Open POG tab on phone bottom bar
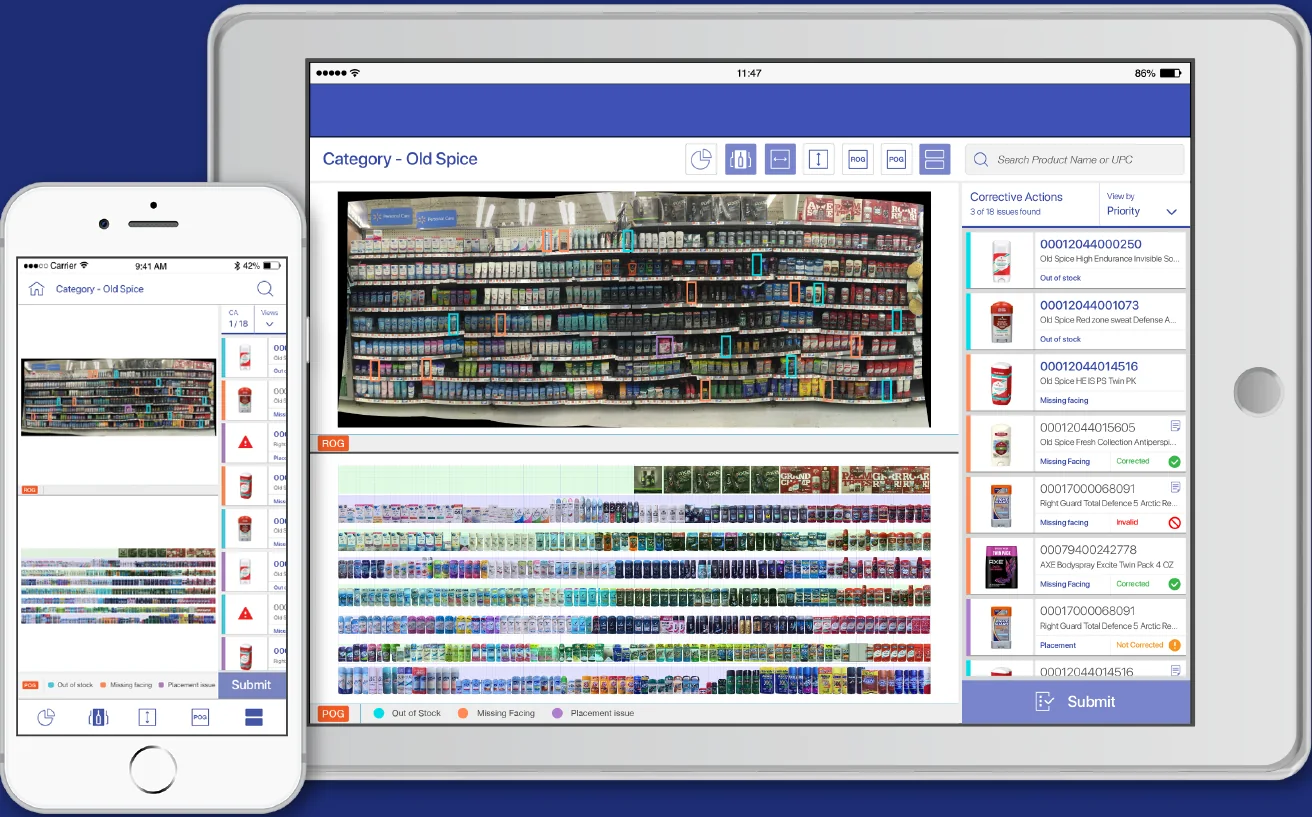The width and height of the screenshot is (1312, 817). point(200,717)
